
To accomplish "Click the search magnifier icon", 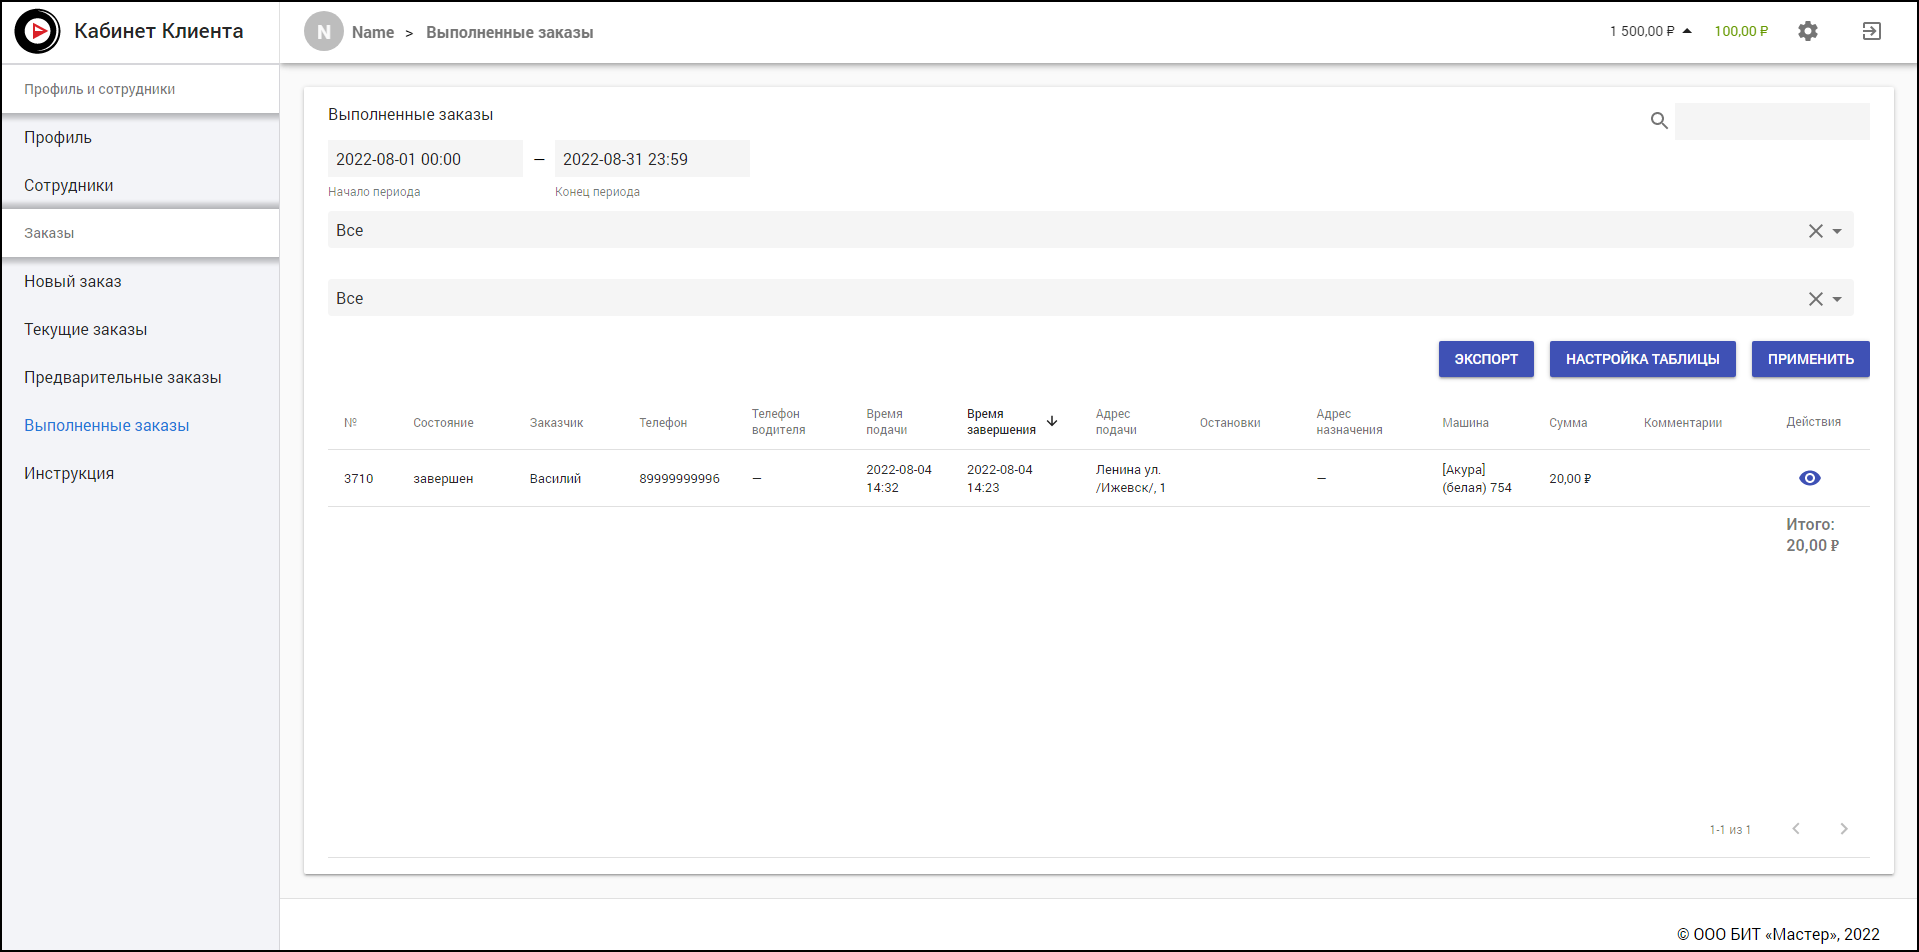I will pyautogui.click(x=1659, y=121).
